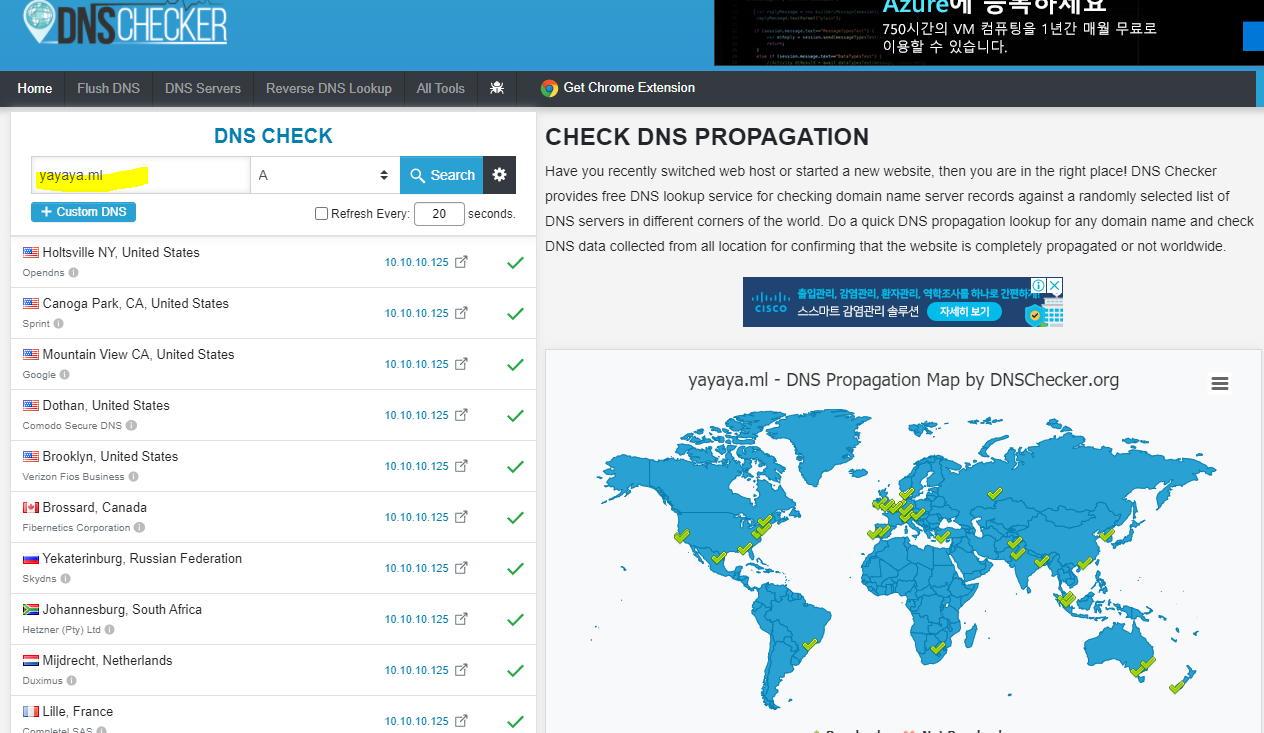This screenshot has width=1264, height=733.
Task: Click the domain input field with yayaya.ml
Action: [x=141, y=175]
